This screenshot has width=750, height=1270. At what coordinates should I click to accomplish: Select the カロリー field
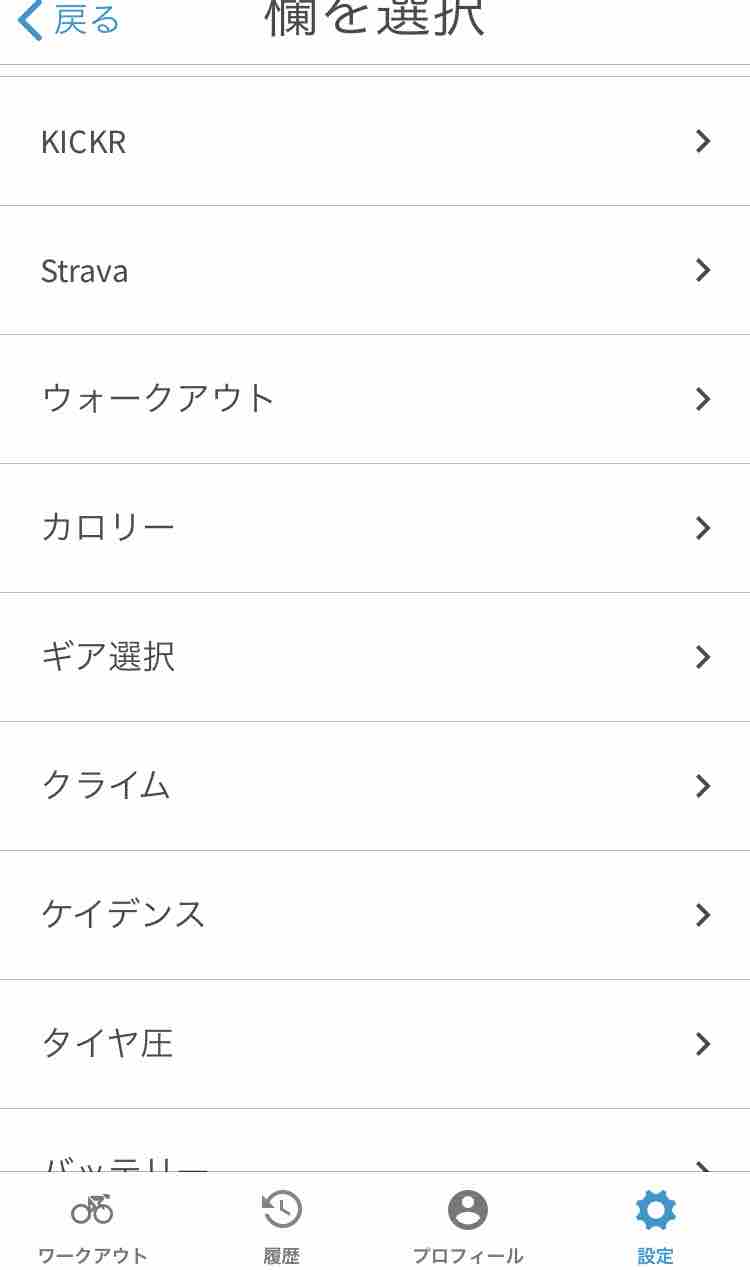(x=375, y=528)
